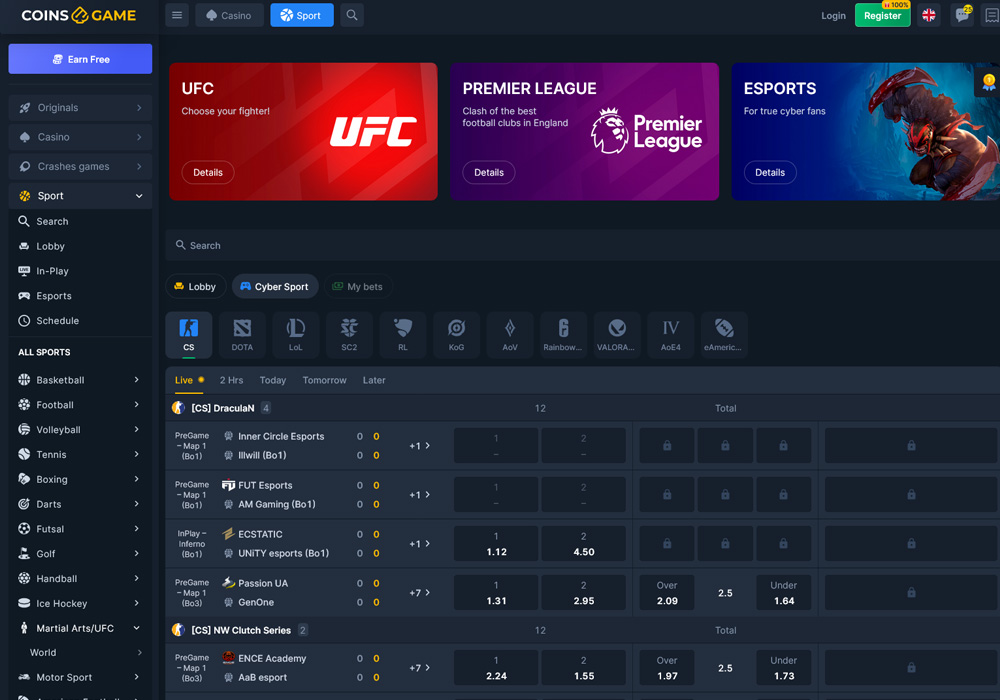Click the Register button
The height and width of the screenshot is (700, 1000).
(882, 15)
